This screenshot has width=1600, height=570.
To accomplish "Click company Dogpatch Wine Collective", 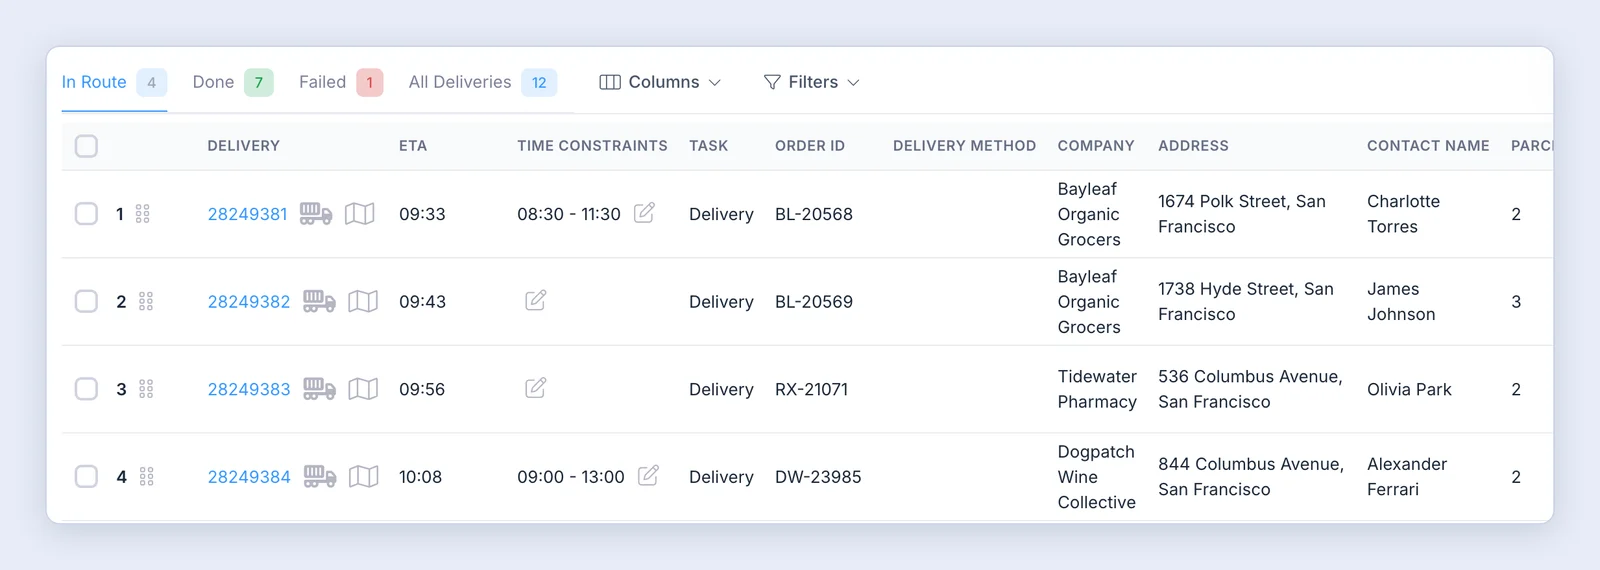I will click(x=1097, y=477).
